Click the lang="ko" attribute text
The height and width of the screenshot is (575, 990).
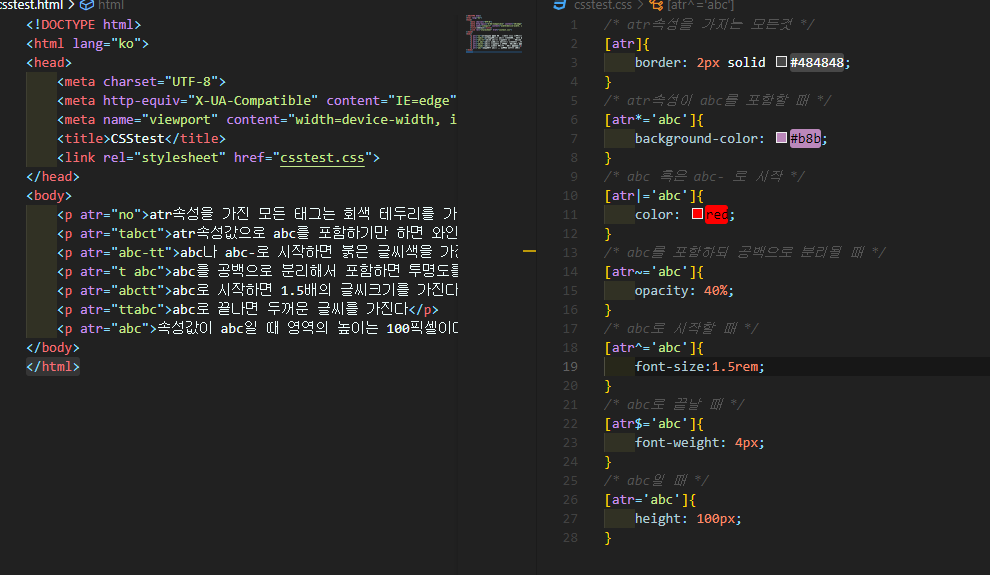(x=107, y=44)
